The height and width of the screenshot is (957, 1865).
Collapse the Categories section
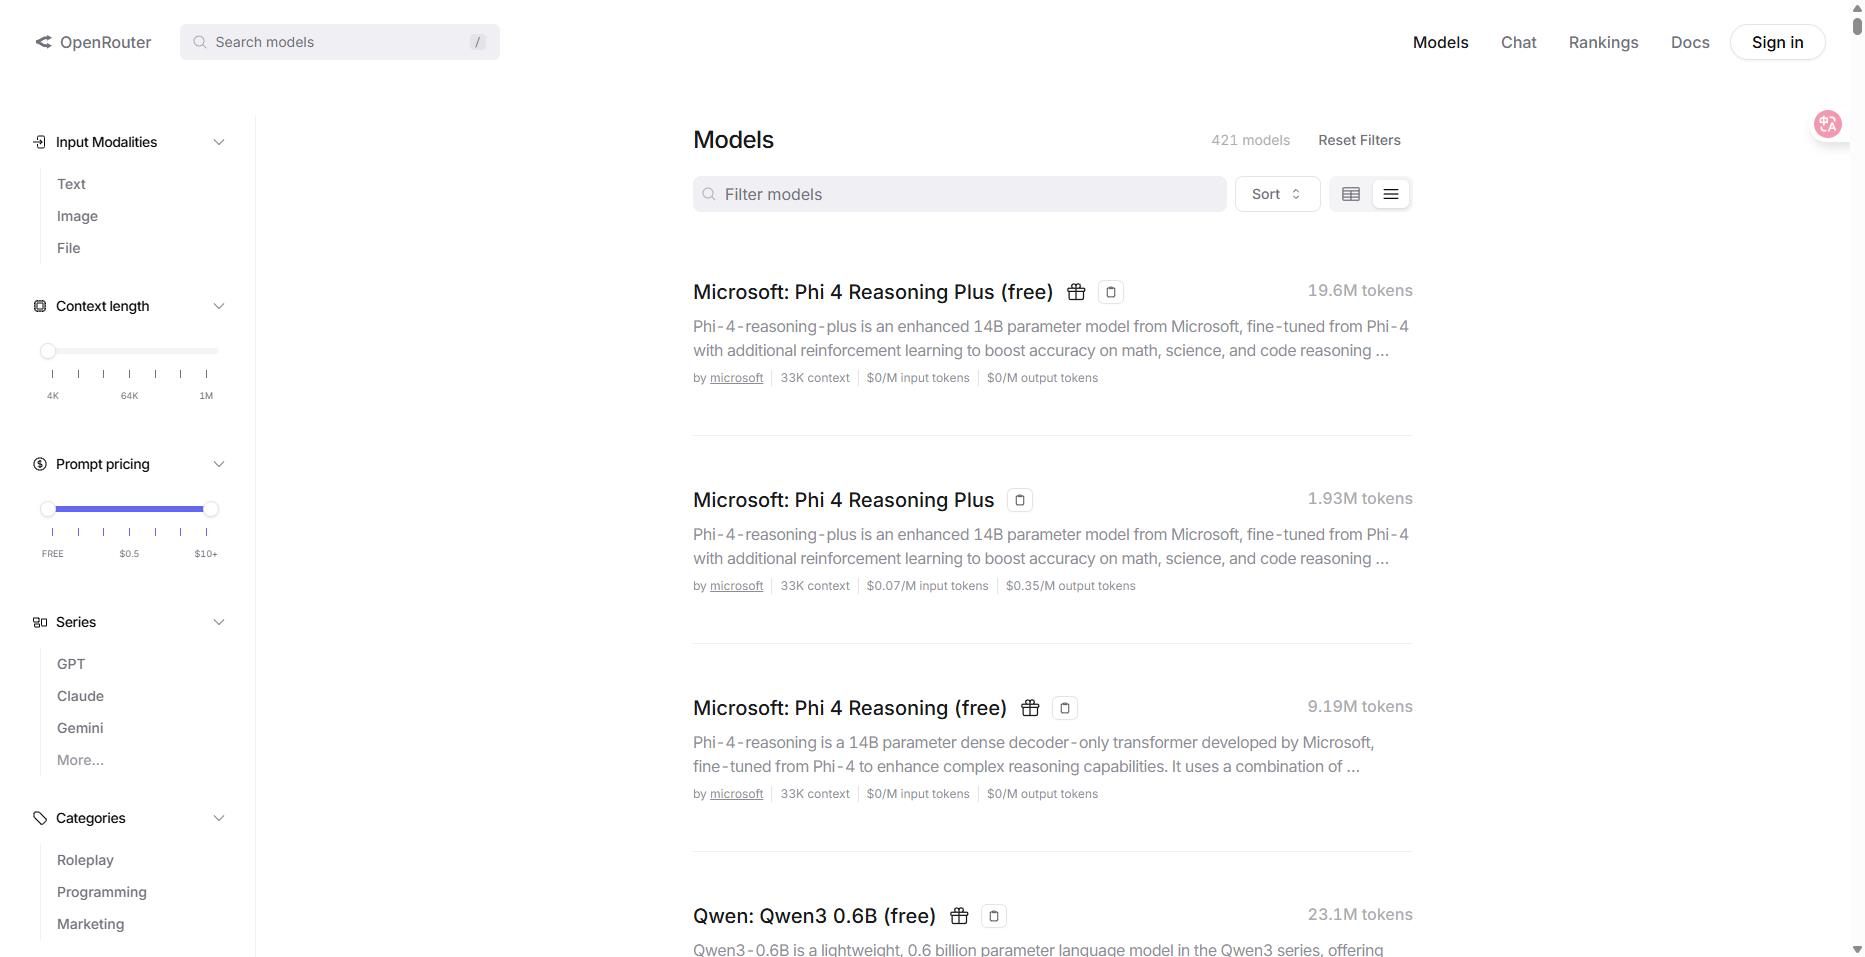[x=219, y=818]
